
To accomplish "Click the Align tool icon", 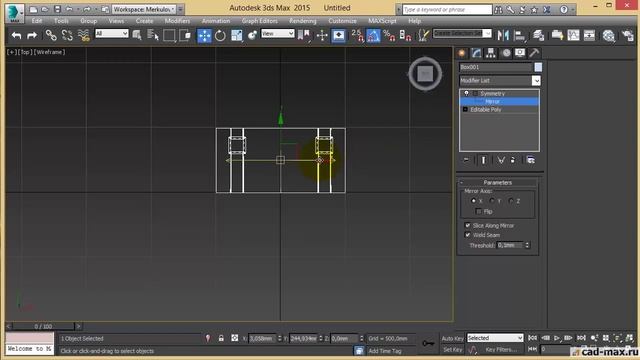I will click(x=520, y=36).
